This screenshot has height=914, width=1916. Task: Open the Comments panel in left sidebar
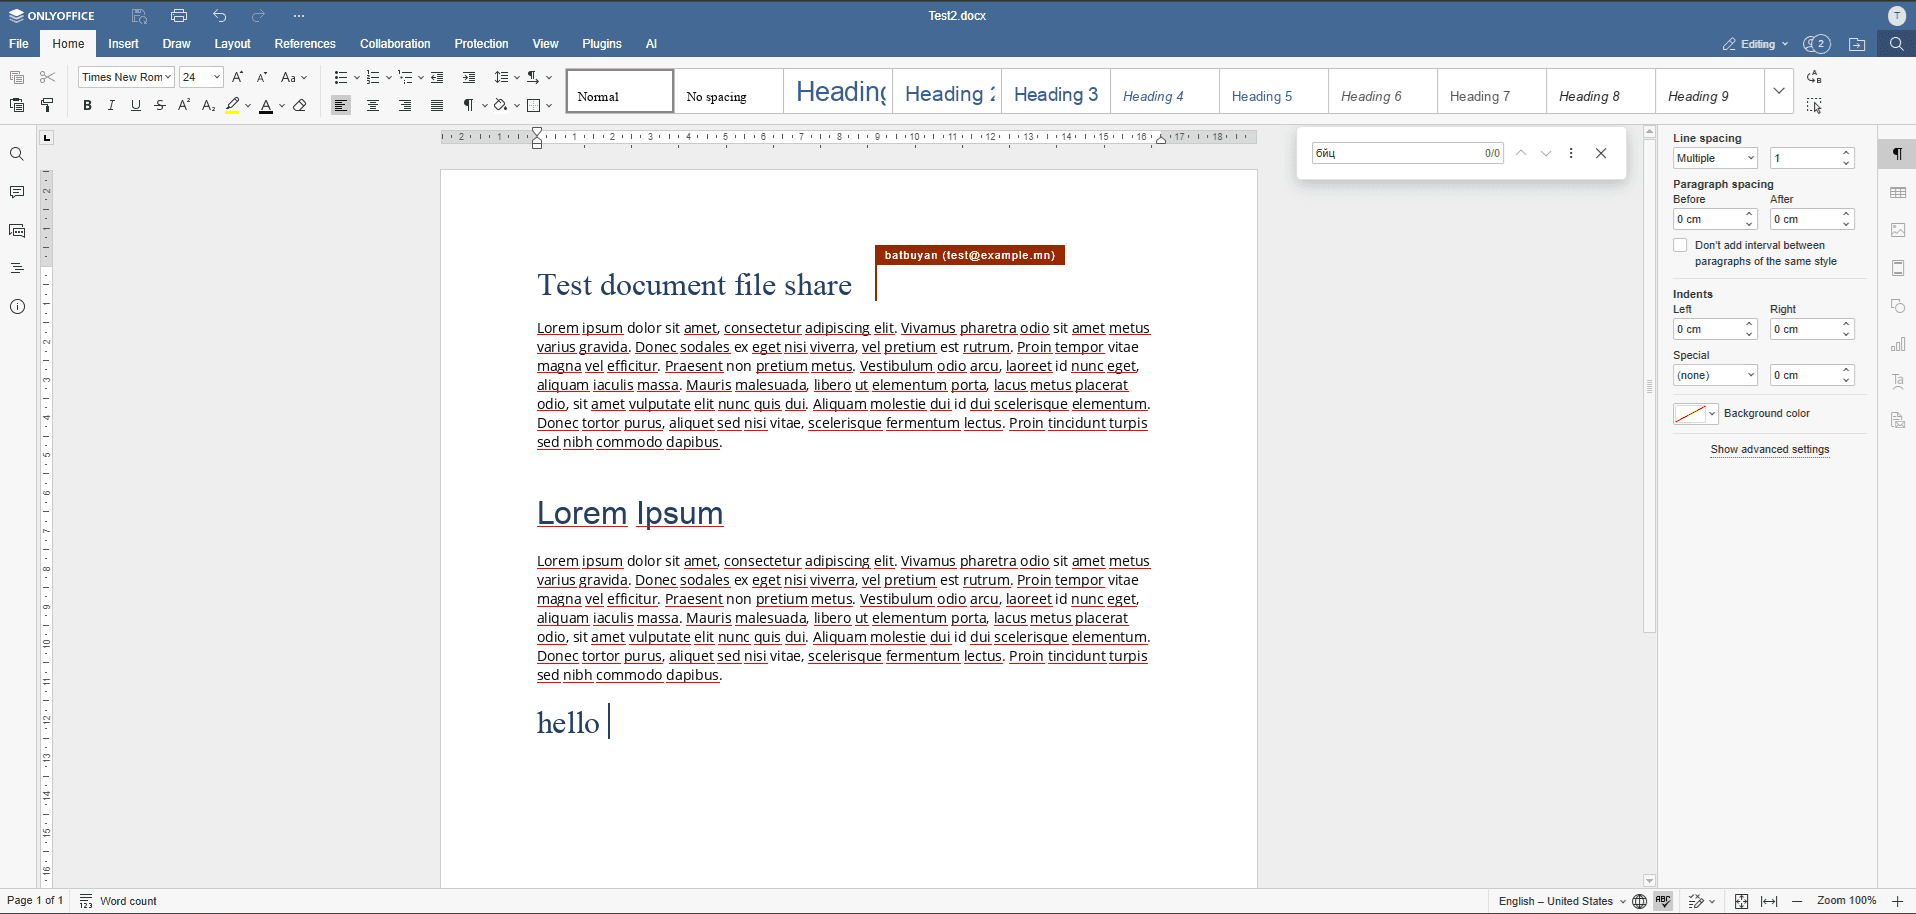click(17, 192)
